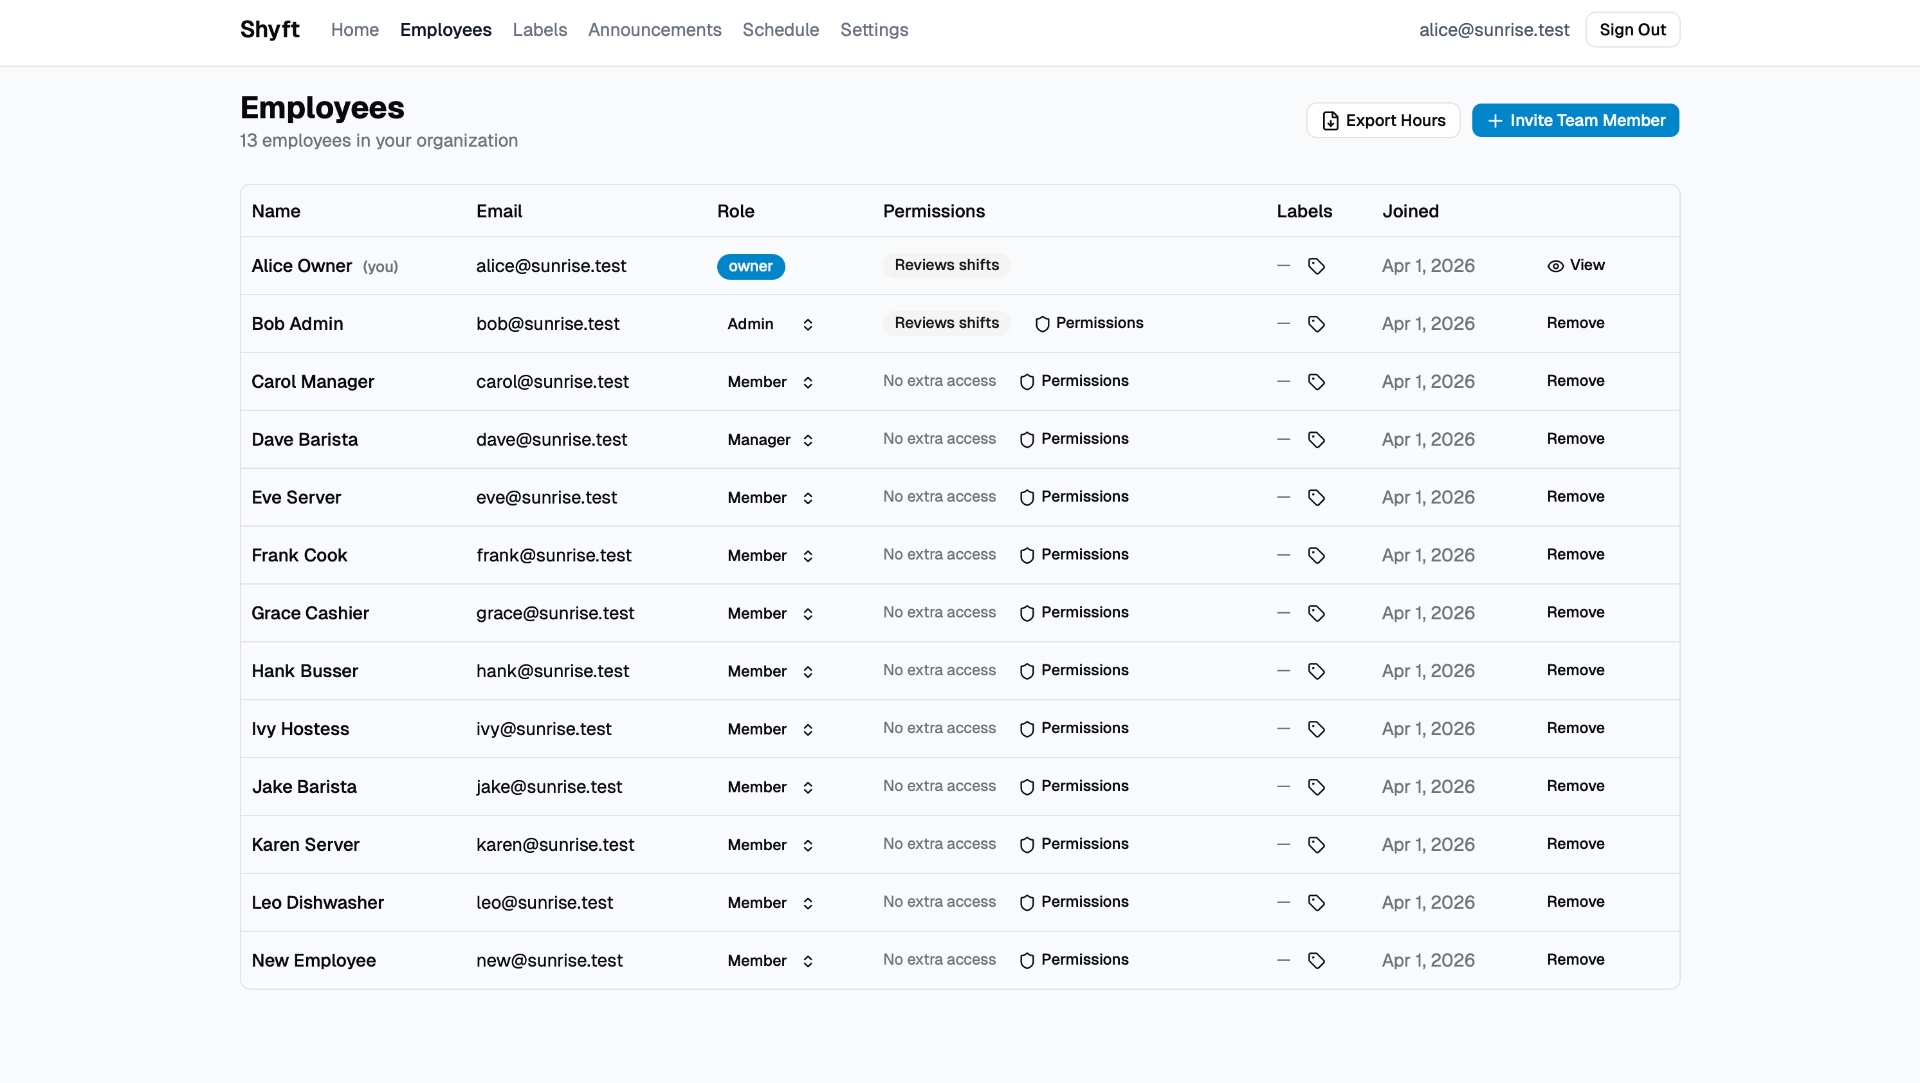This screenshot has height=1083, width=1920.
Task: Open the role dropdown for Eve Server
Action: pyautogui.click(x=770, y=498)
